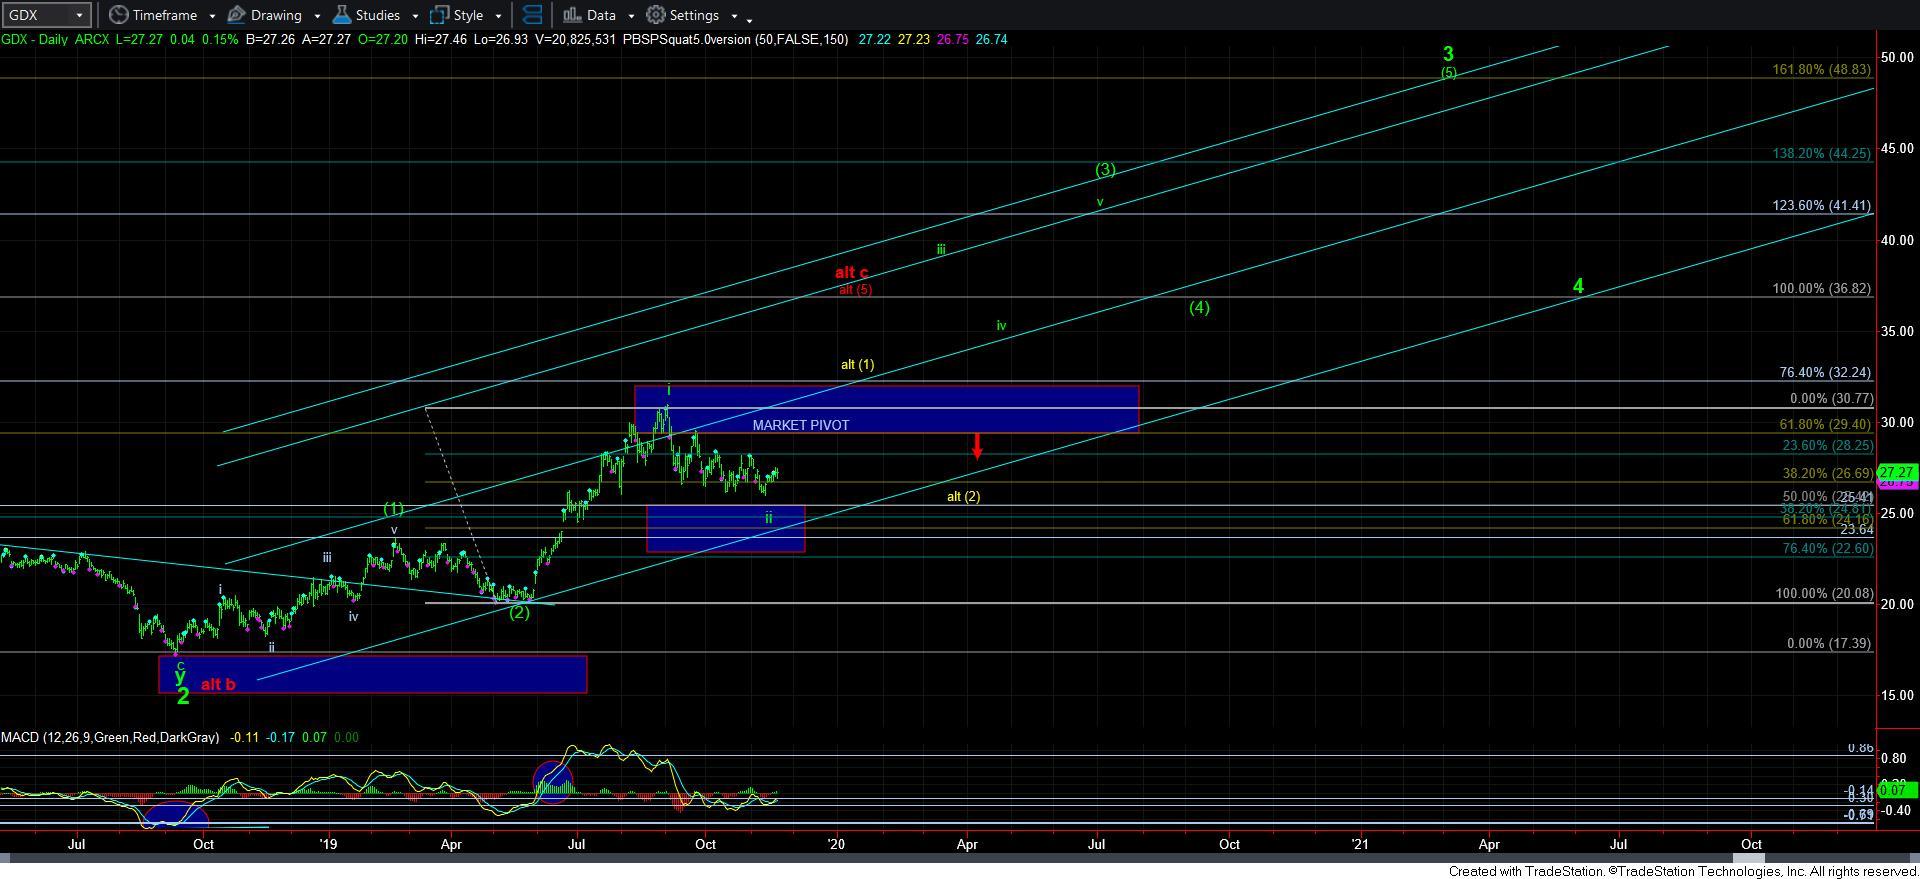1920x879 pixels.
Task: Select the MARKET PIVOT text label
Action: click(x=800, y=425)
